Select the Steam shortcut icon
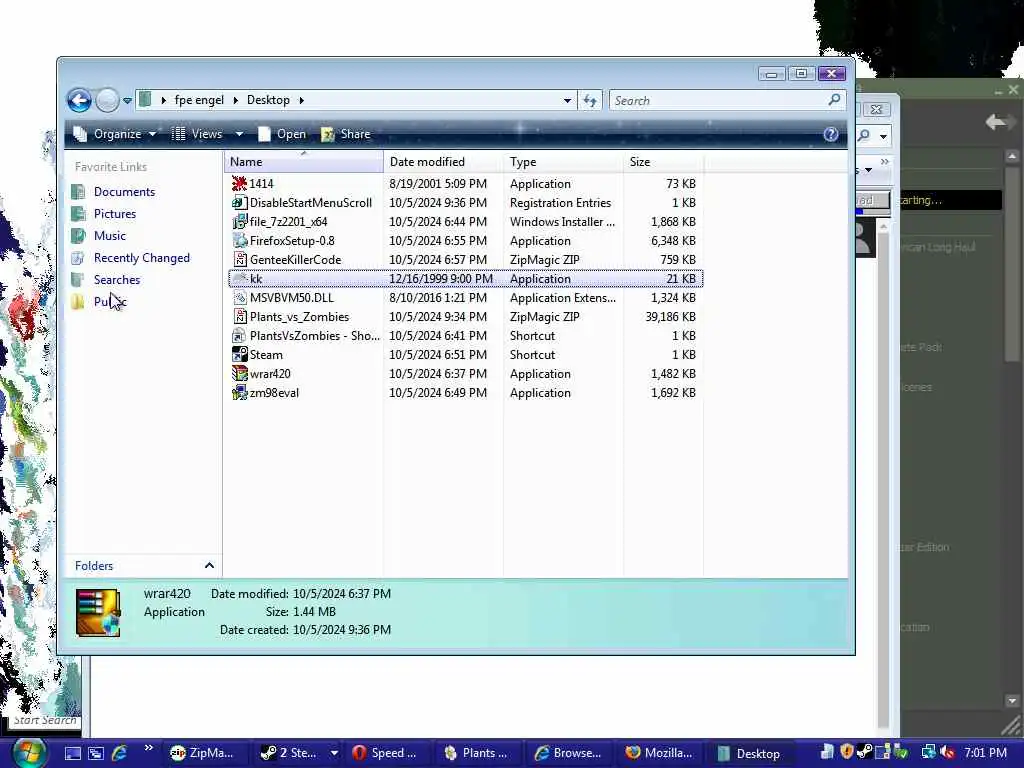Screen dimensions: 1024x768 (x=240, y=355)
